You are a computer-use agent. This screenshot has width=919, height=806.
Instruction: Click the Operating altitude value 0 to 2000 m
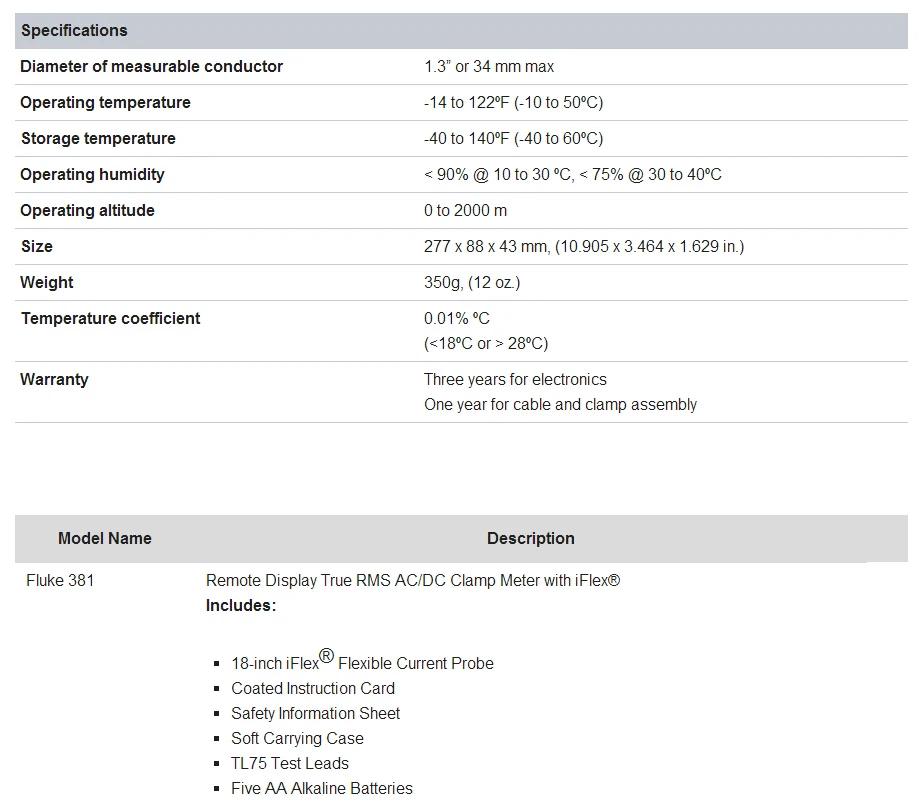pyautogui.click(x=465, y=210)
